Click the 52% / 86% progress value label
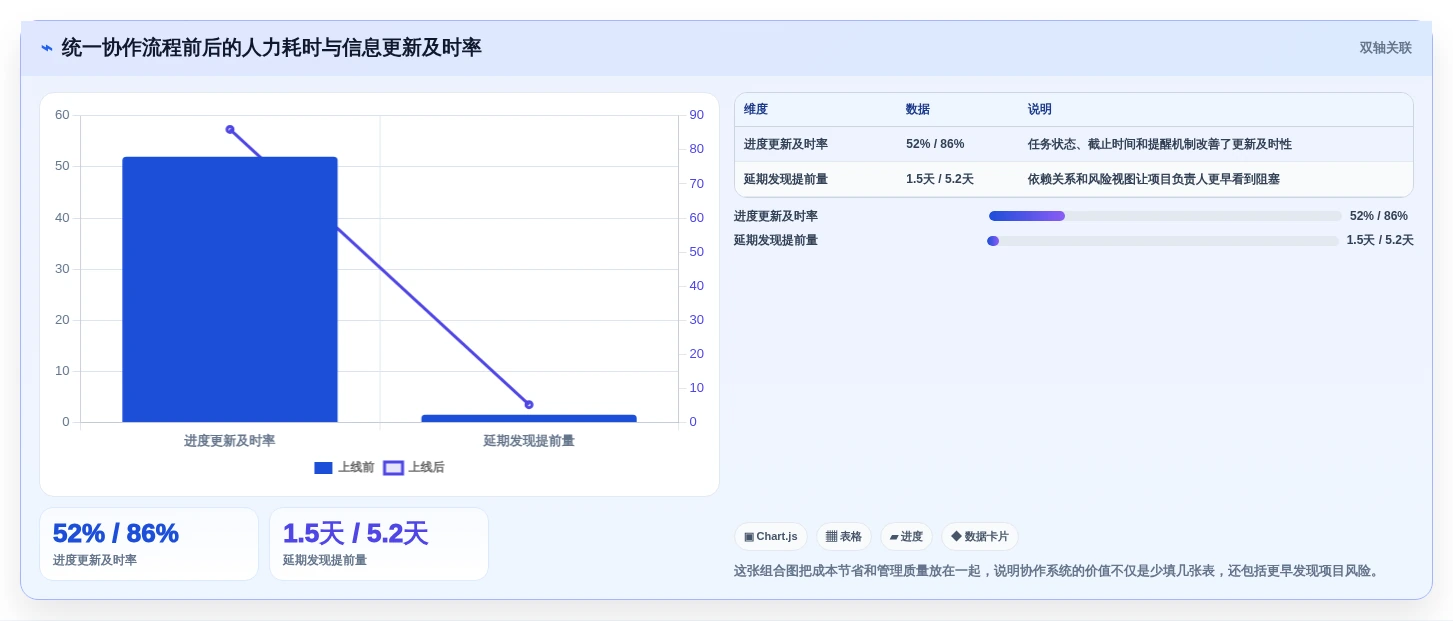The height and width of the screenshot is (621, 1453). 1379,216
